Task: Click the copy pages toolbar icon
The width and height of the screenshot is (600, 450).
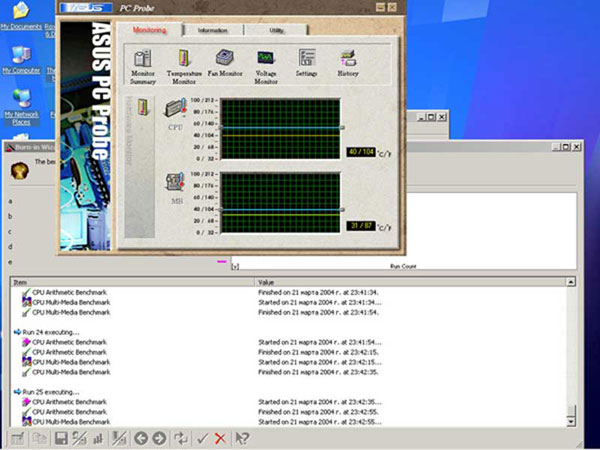Action: tap(39, 438)
